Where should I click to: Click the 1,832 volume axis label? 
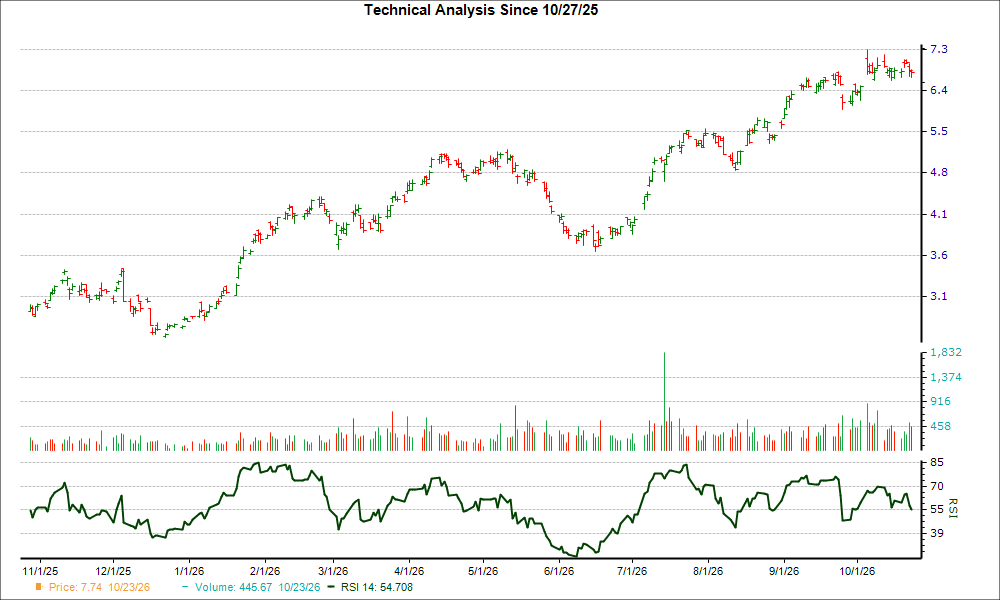point(946,353)
